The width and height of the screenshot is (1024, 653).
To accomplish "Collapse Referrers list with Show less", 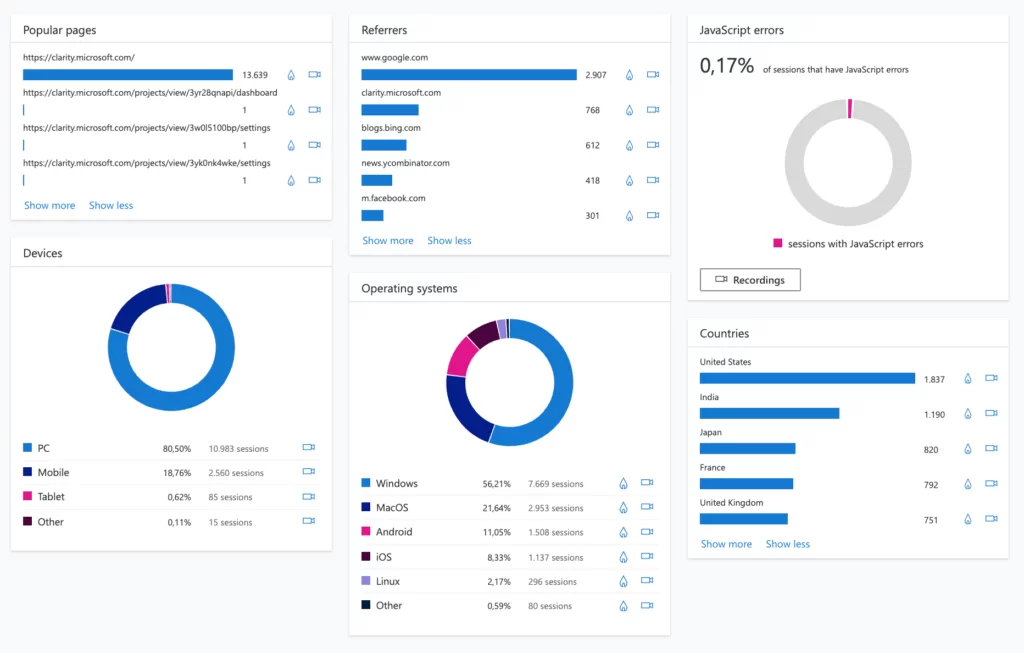I will pos(449,240).
